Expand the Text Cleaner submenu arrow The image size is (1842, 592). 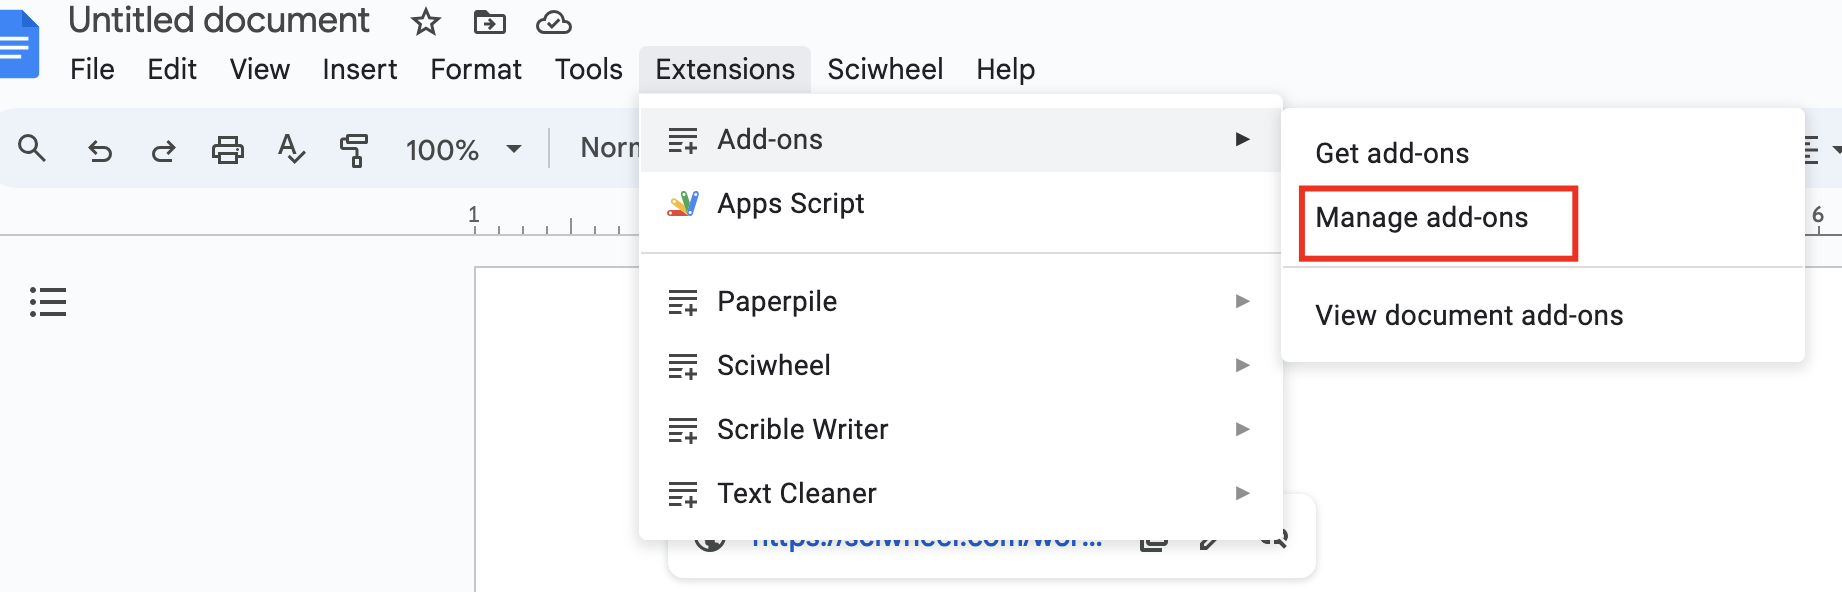click(1242, 493)
